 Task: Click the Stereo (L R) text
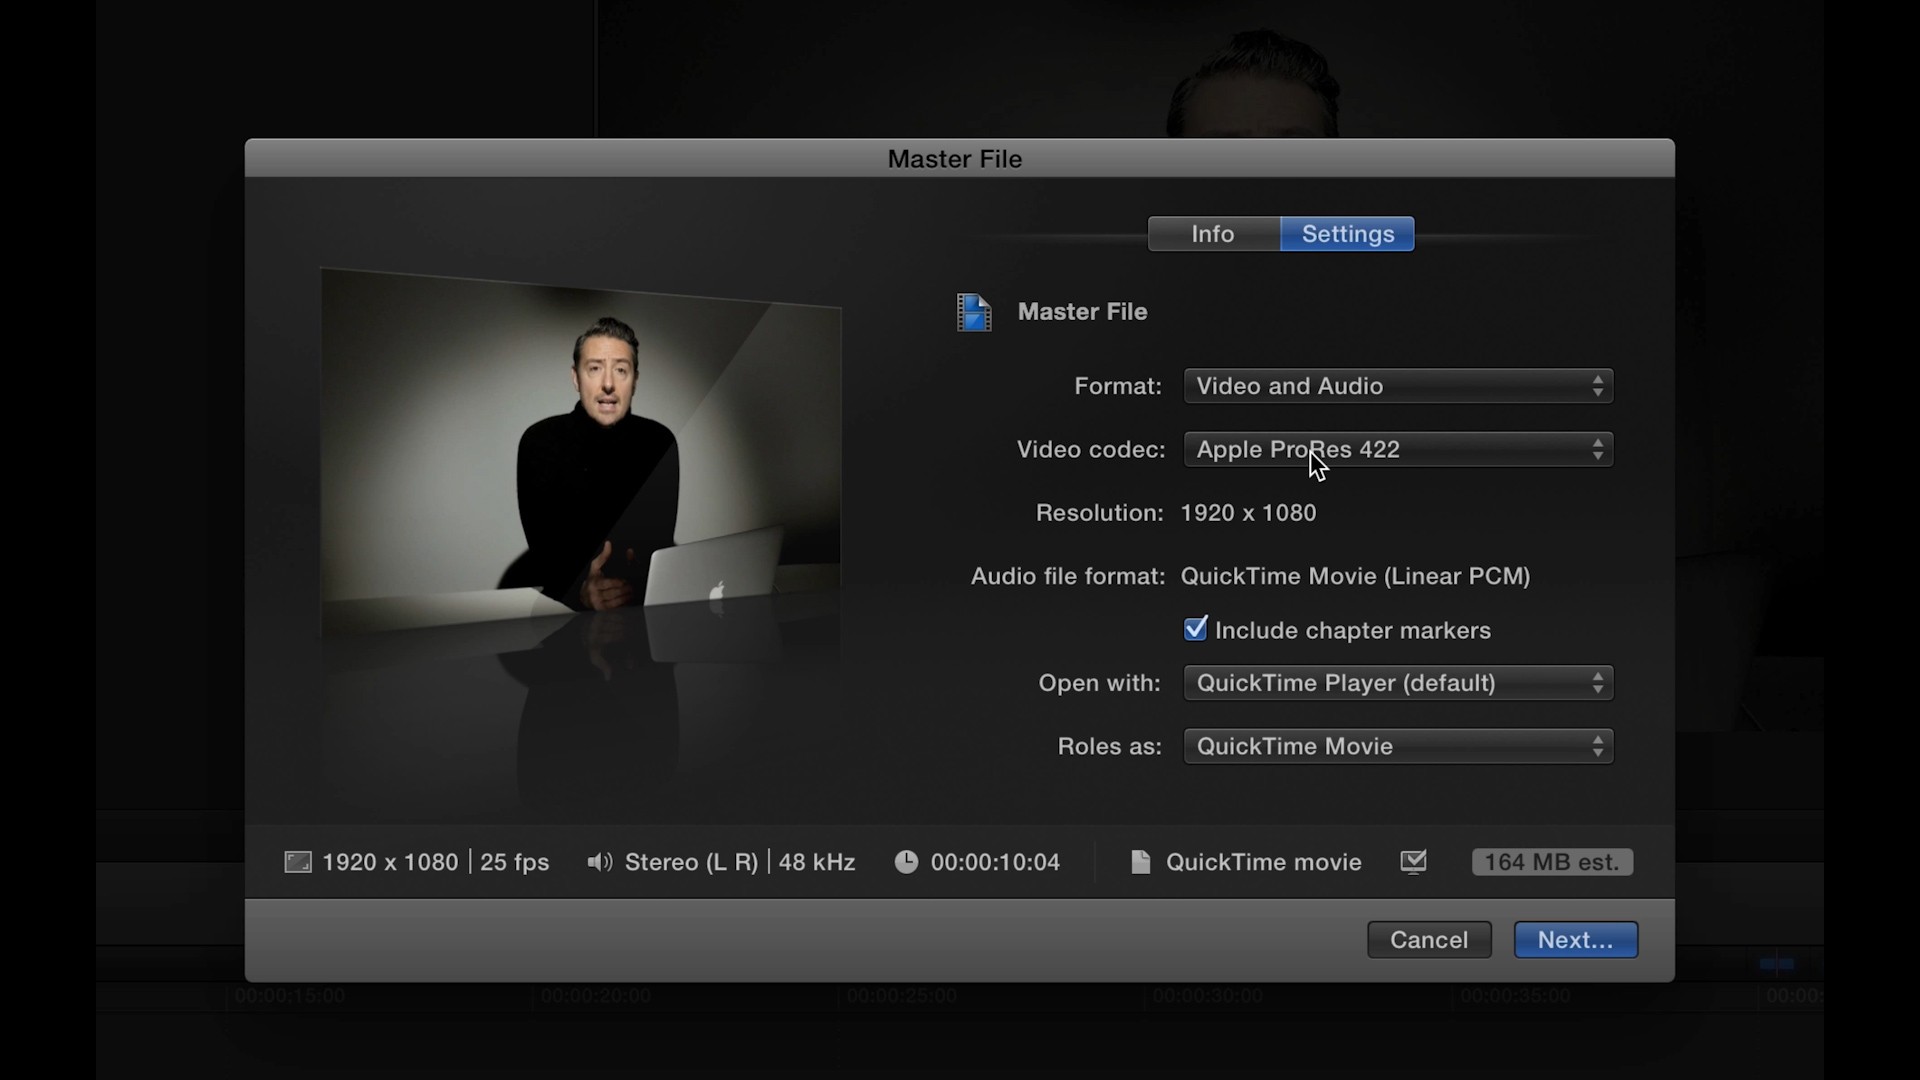[x=691, y=862]
